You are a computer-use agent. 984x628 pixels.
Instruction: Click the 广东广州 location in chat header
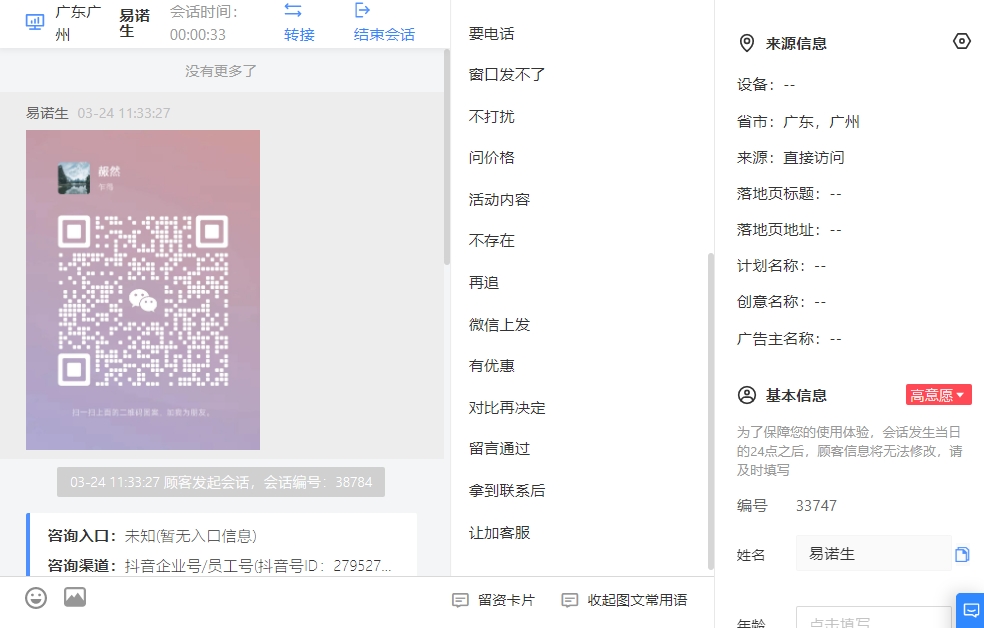(x=78, y=23)
